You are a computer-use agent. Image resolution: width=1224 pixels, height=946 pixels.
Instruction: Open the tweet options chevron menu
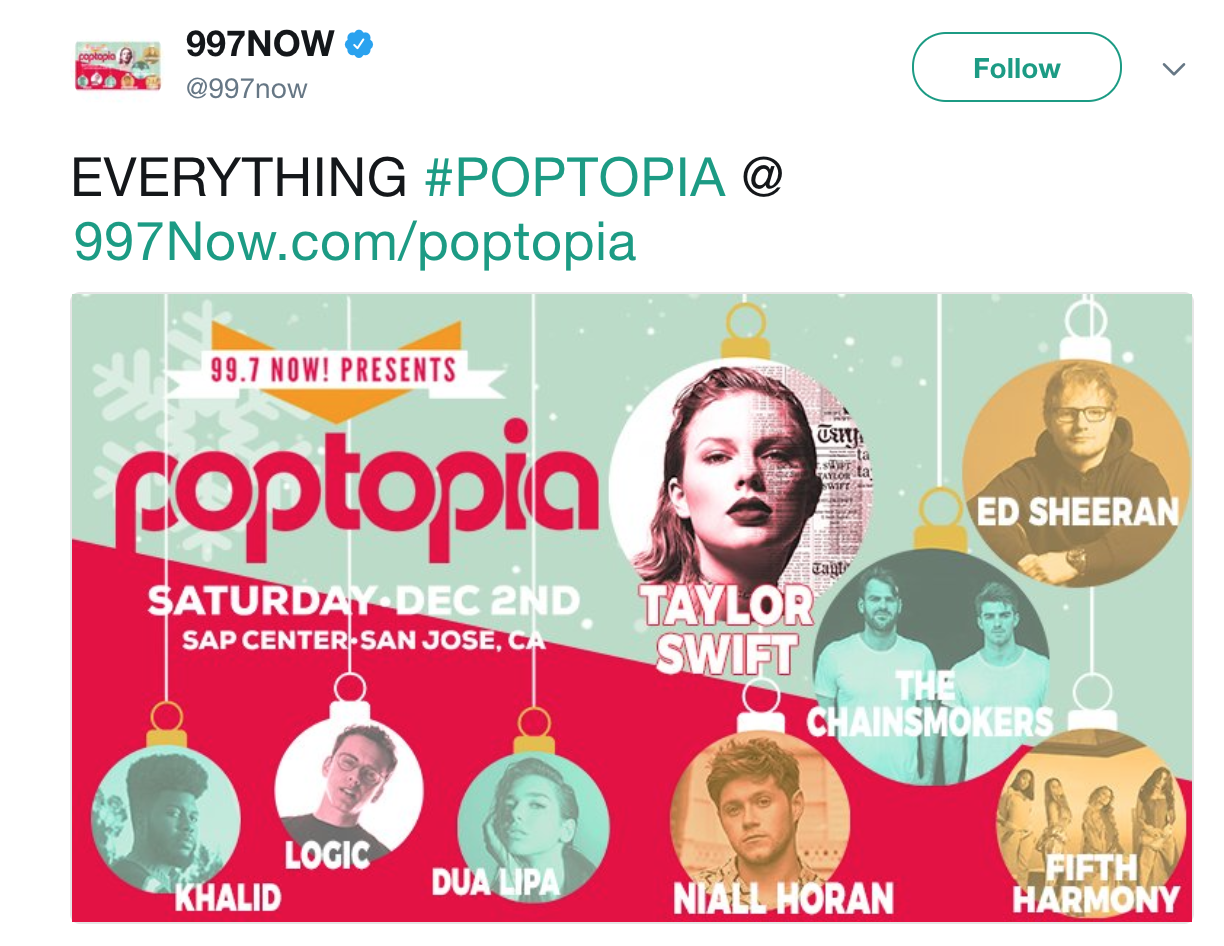coord(1174,69)
